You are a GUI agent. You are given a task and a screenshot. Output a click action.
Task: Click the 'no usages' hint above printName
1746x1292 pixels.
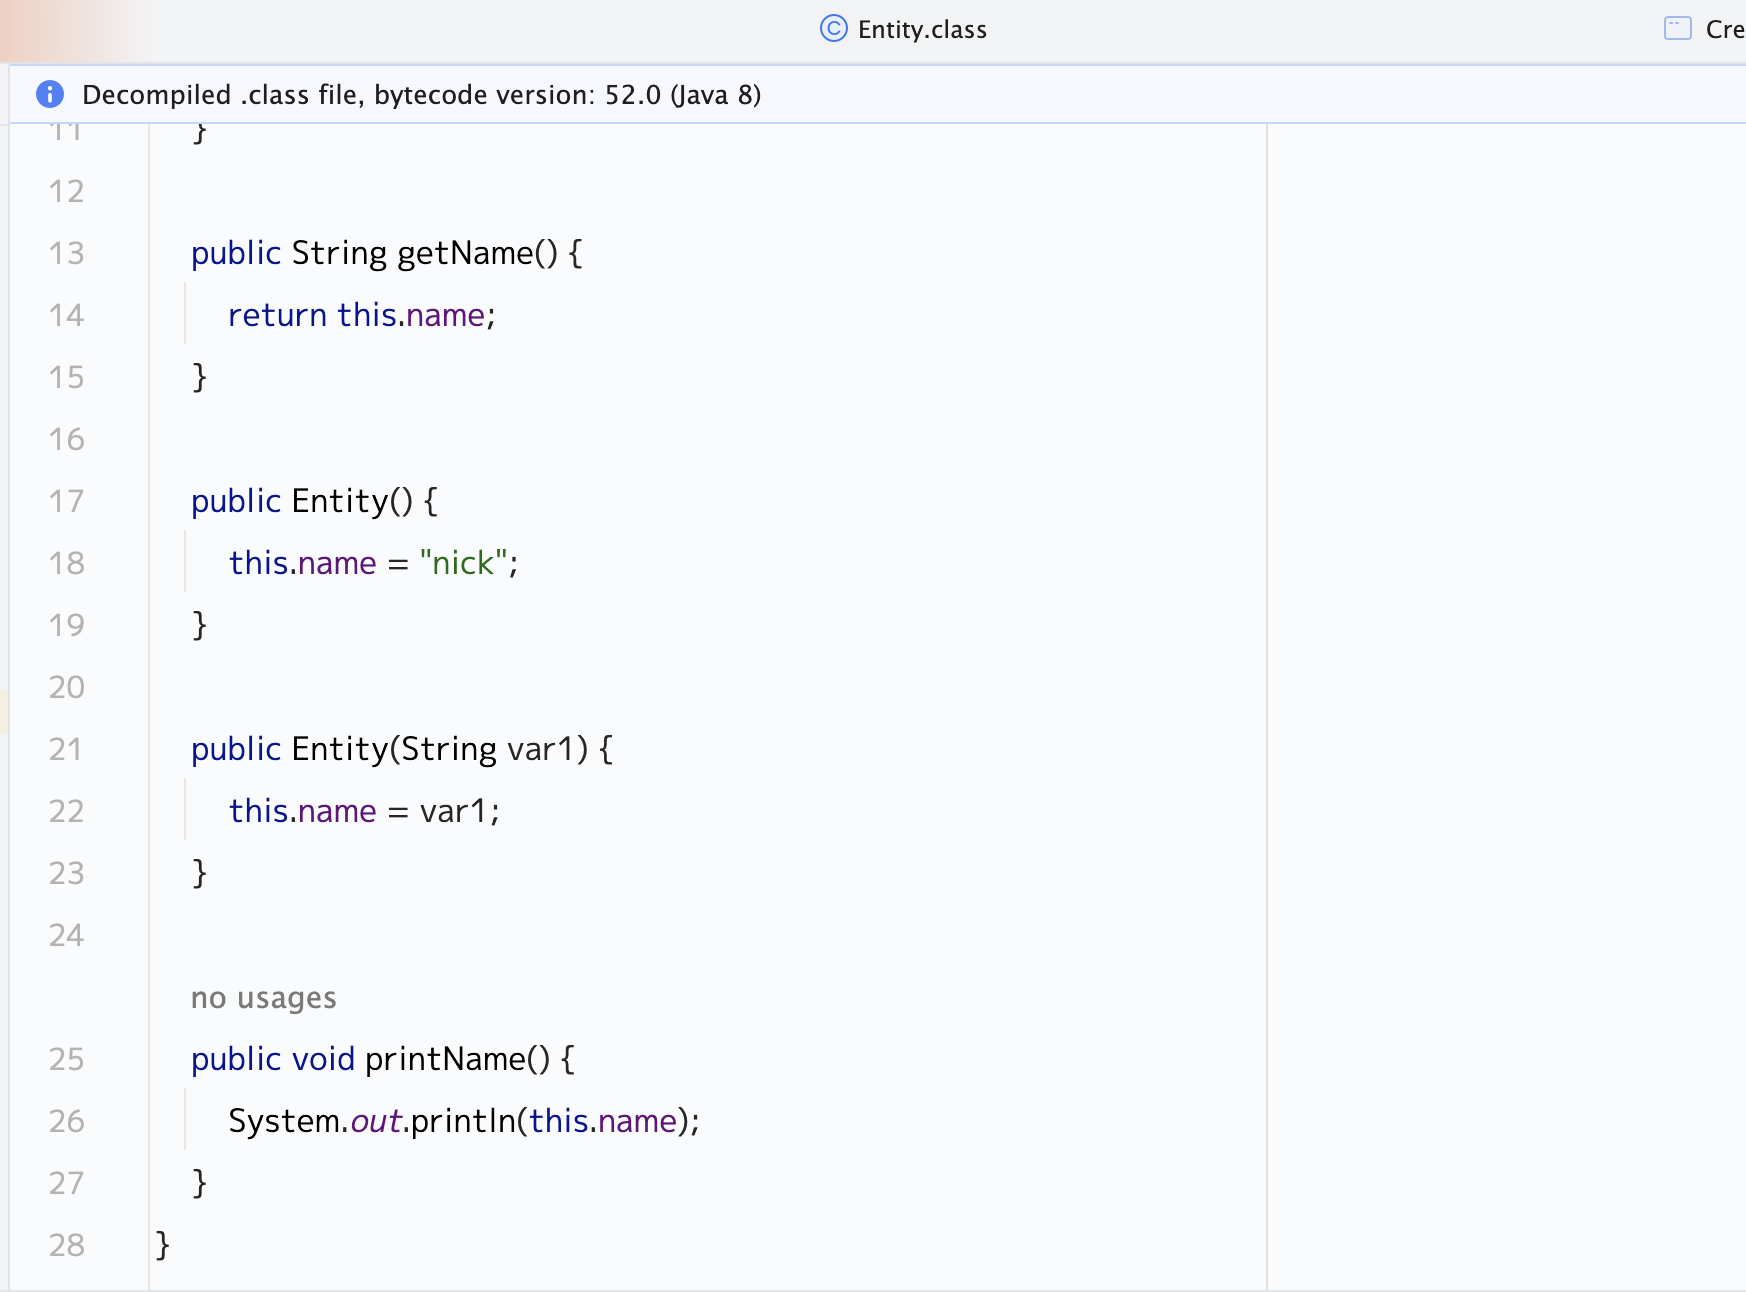pos(263,998)
